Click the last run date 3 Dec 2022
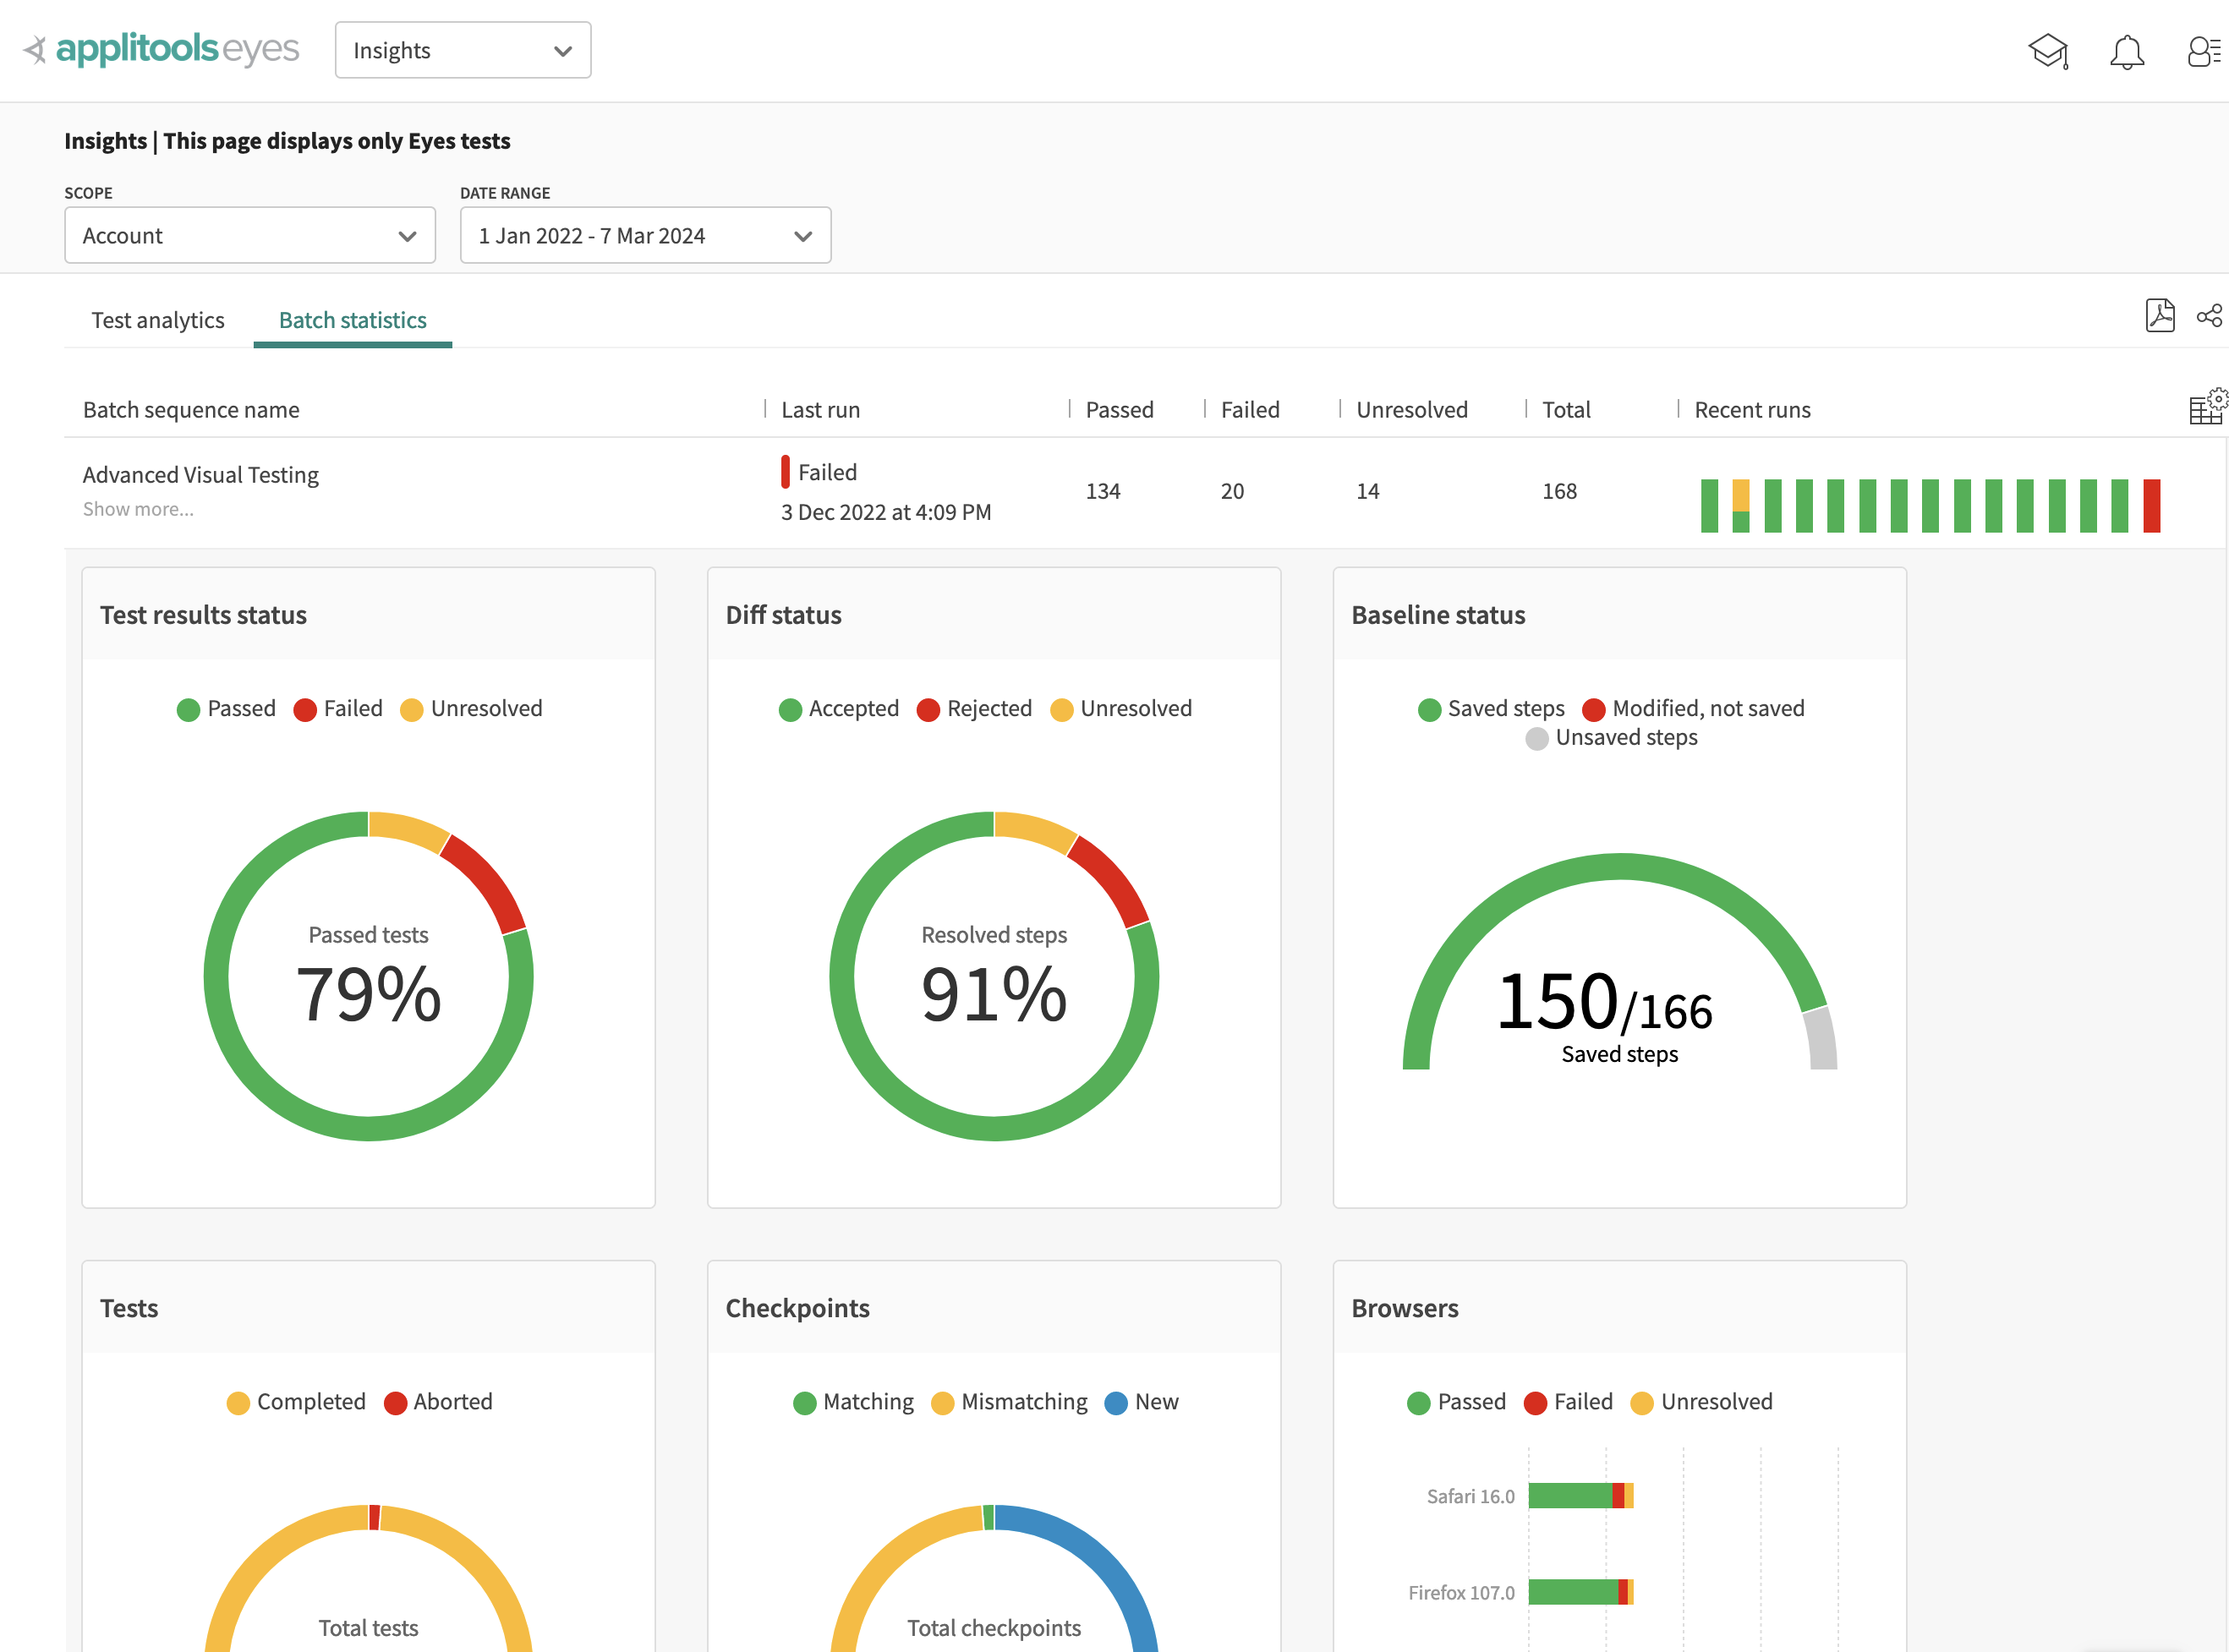This screenshot has height=1652, width=2229. [886, 513]
